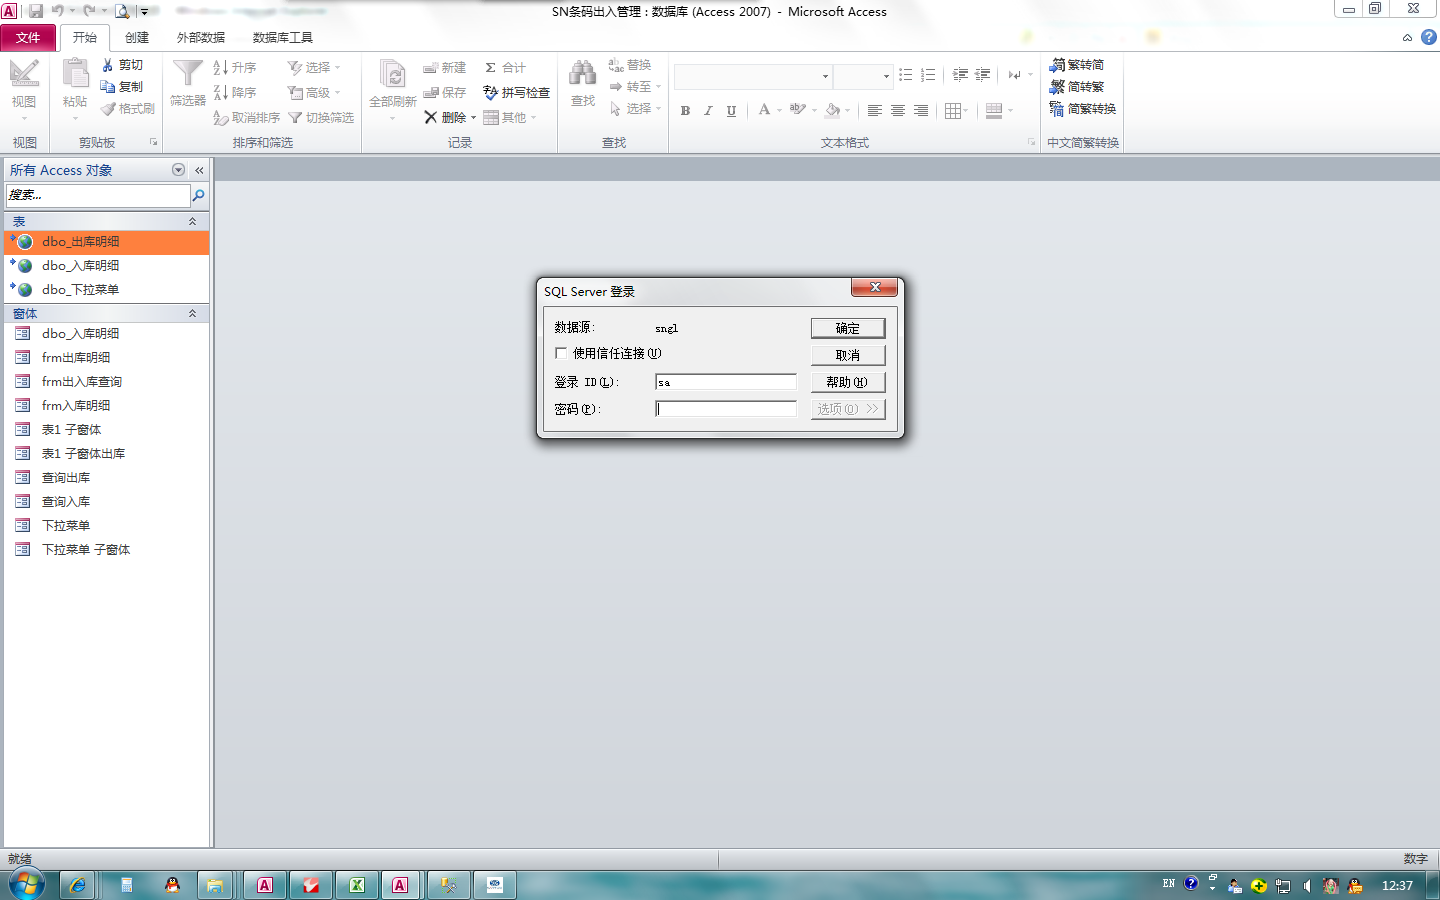Screen dimensions: 1440x900
Task: Sort ascending with 升序
Action: [235, 67]
